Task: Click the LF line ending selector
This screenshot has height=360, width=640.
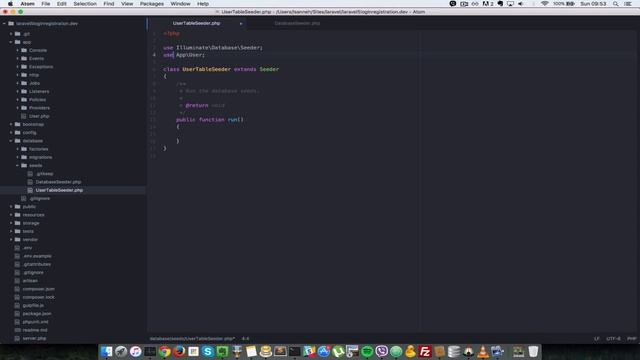Action: tap(597, 339)
